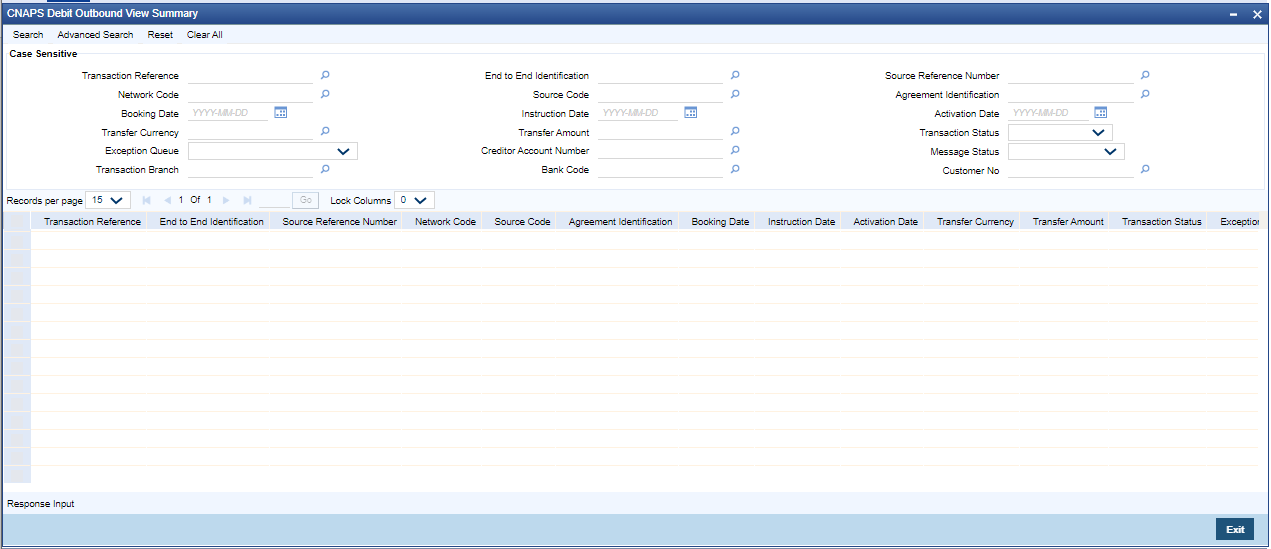1271x549 pixels.
Task: Click Transfer Amount column header
Action: click(x=1068, y=222)
